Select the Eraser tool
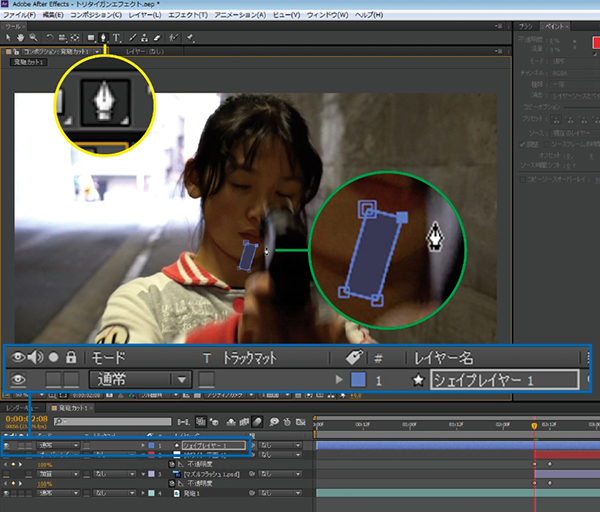The width and height of the screenshot is (600, 512). click(157, 38)
